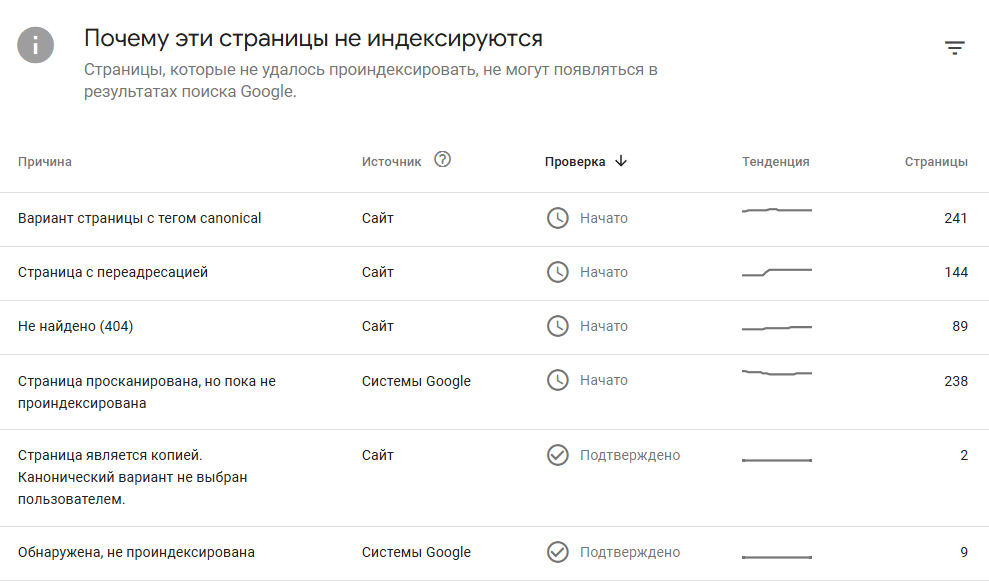Image resolution: width=989 pixels, height=587 pixels.
Task: Open the Вариант страницы с тегом canonical row
Action: pyautogui.click(x=140, y=218)
